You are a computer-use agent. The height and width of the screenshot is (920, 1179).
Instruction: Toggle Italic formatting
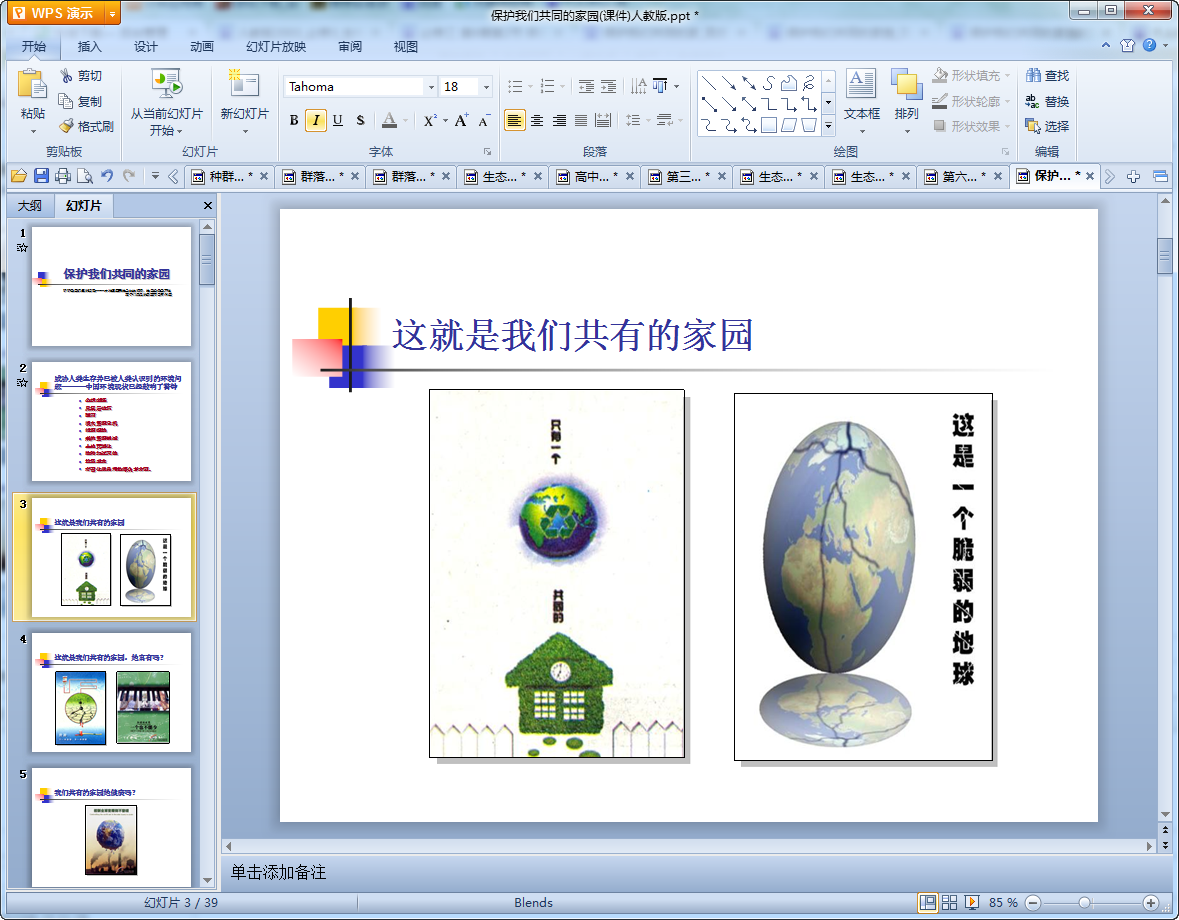click(x=316, y=120)
